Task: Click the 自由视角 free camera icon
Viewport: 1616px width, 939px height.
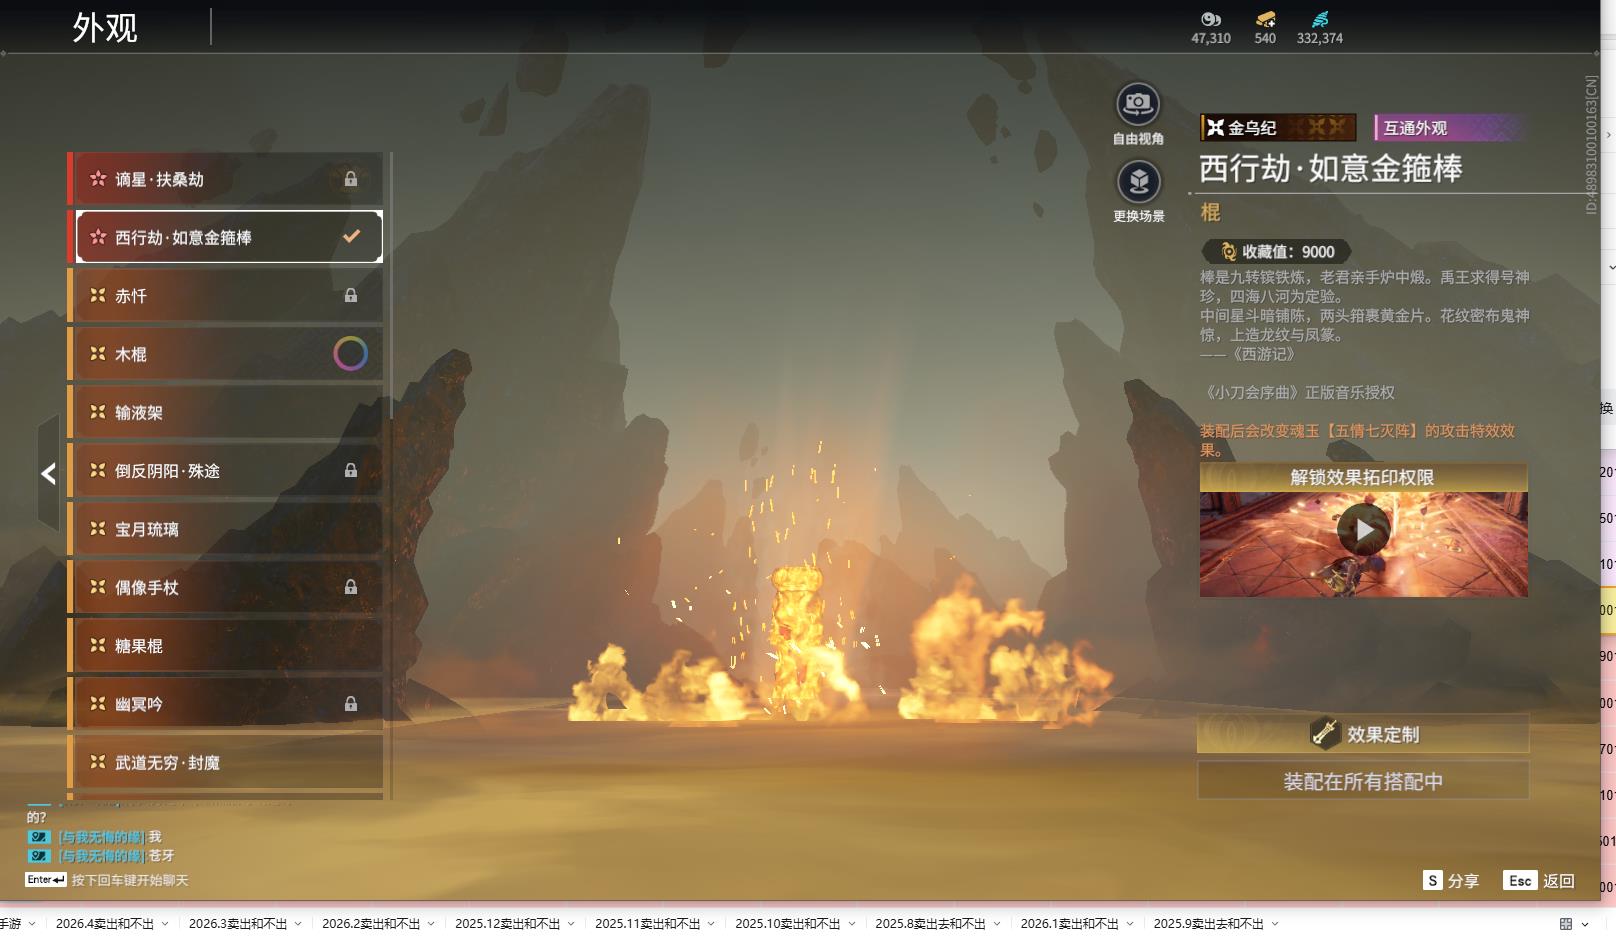Action: 1137,104
